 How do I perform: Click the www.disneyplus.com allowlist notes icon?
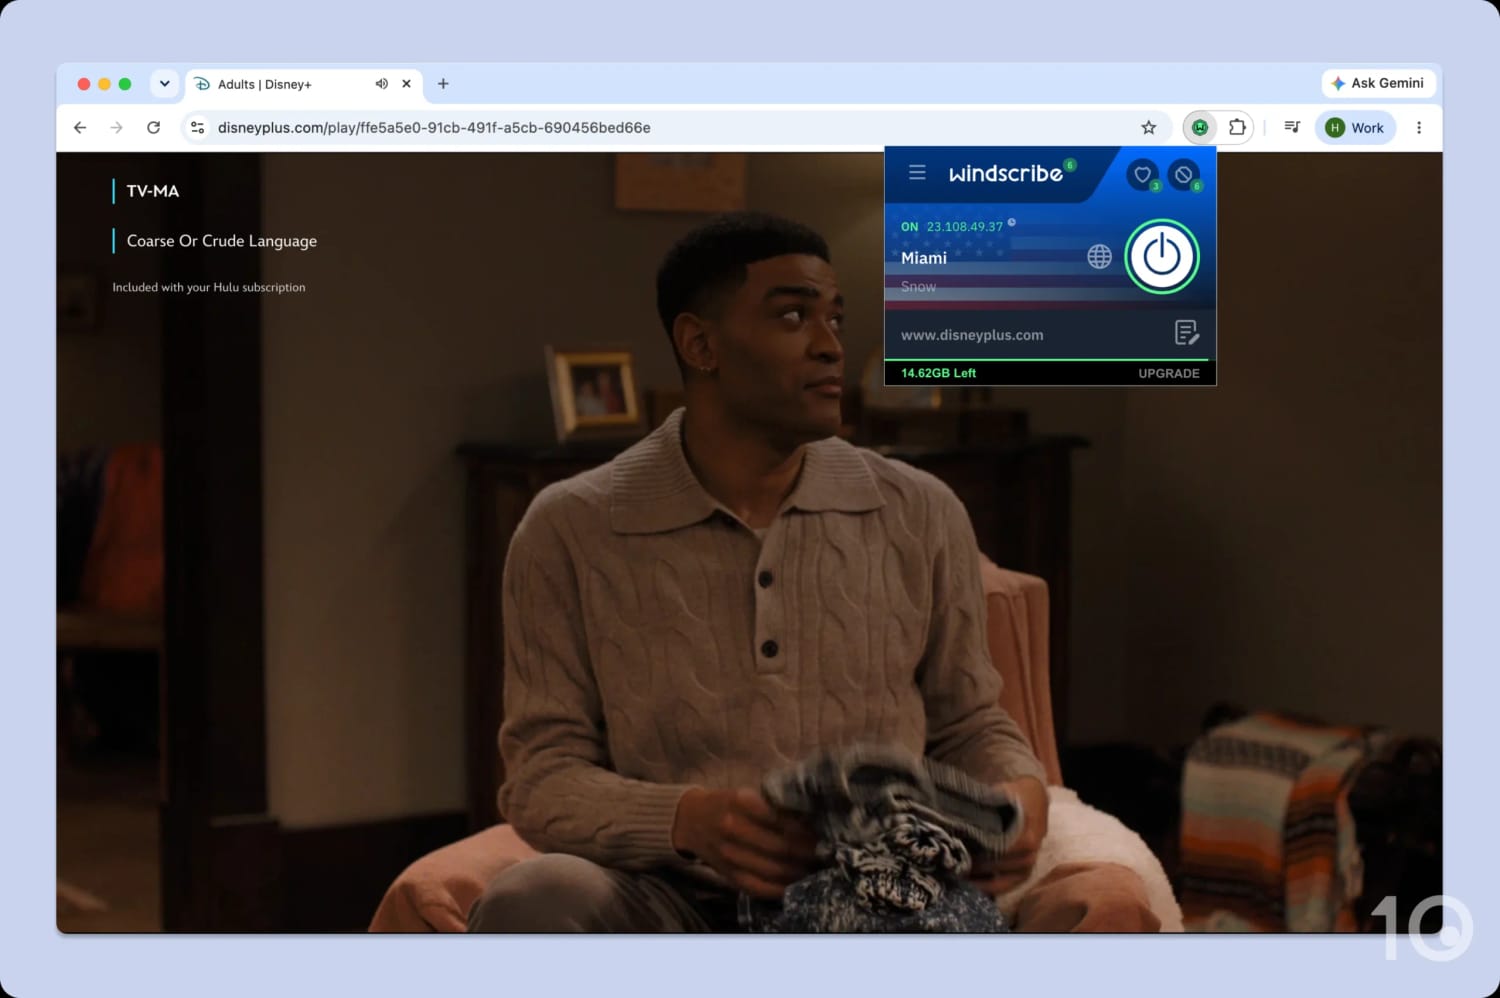[1186, 333]
